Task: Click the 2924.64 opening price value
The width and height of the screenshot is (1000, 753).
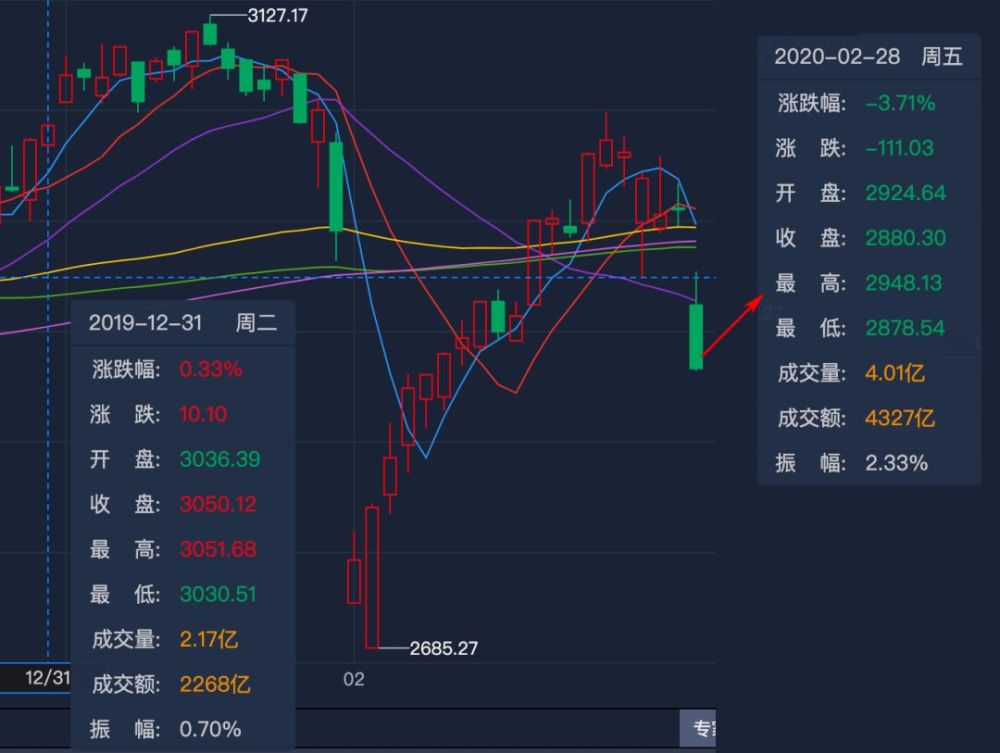Action: [x=905, y=193]
